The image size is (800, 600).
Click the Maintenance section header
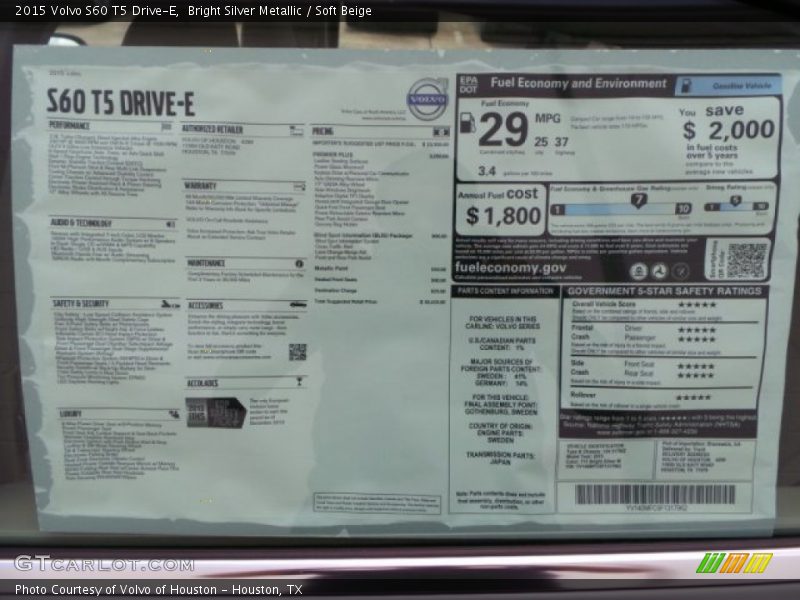point(206,263)
